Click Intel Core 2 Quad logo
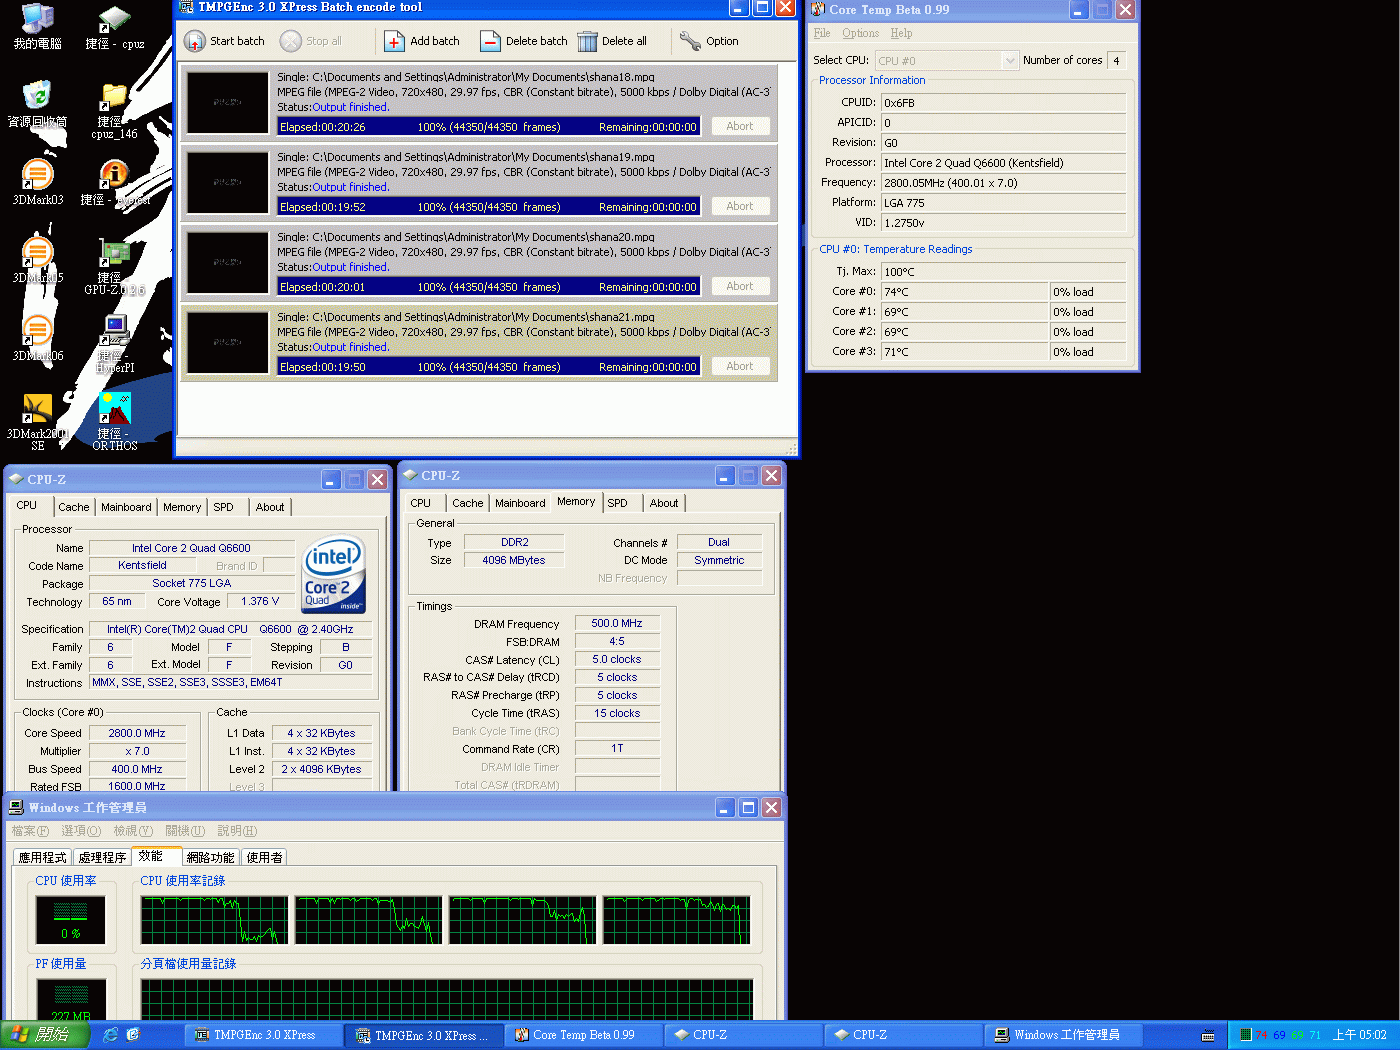Image resolution: width=1400 pixels, height=1050 pixels. [x=335, y=575]
